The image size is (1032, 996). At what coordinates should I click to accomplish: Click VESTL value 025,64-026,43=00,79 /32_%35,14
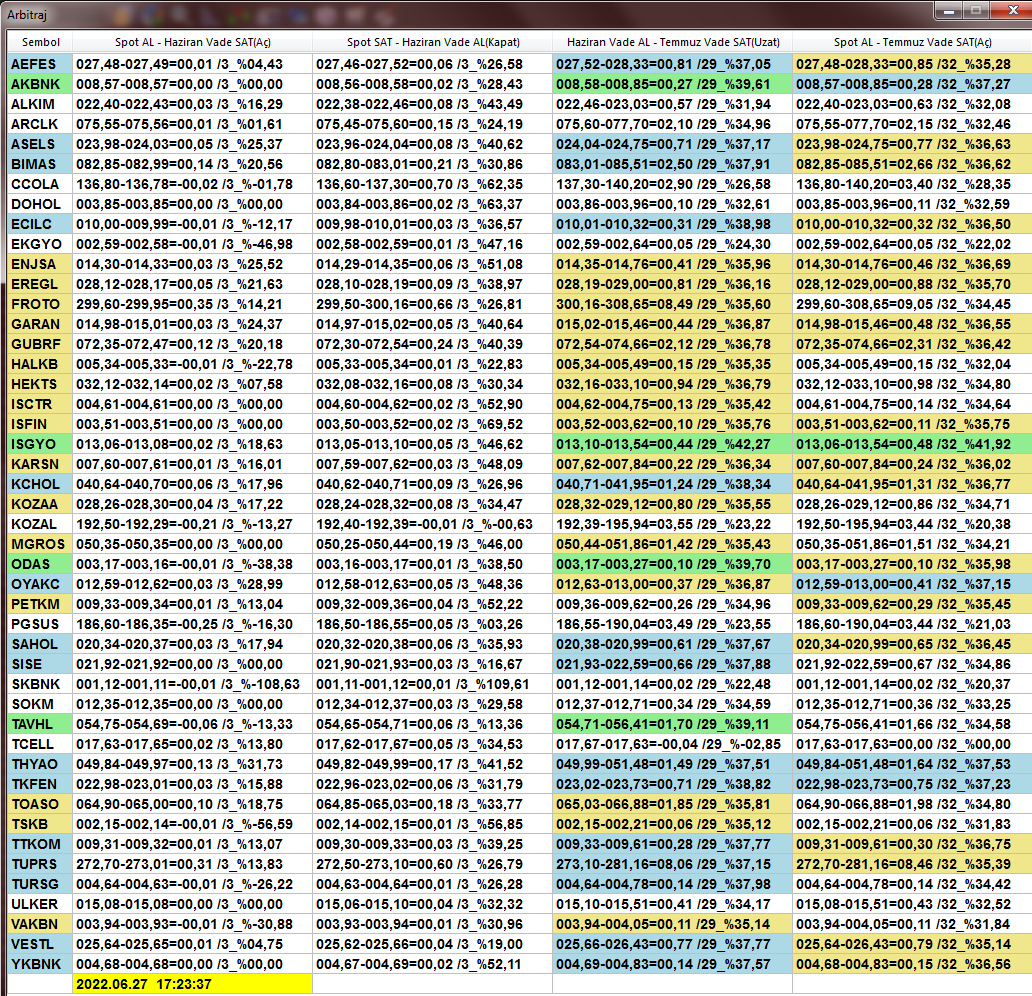912,944
